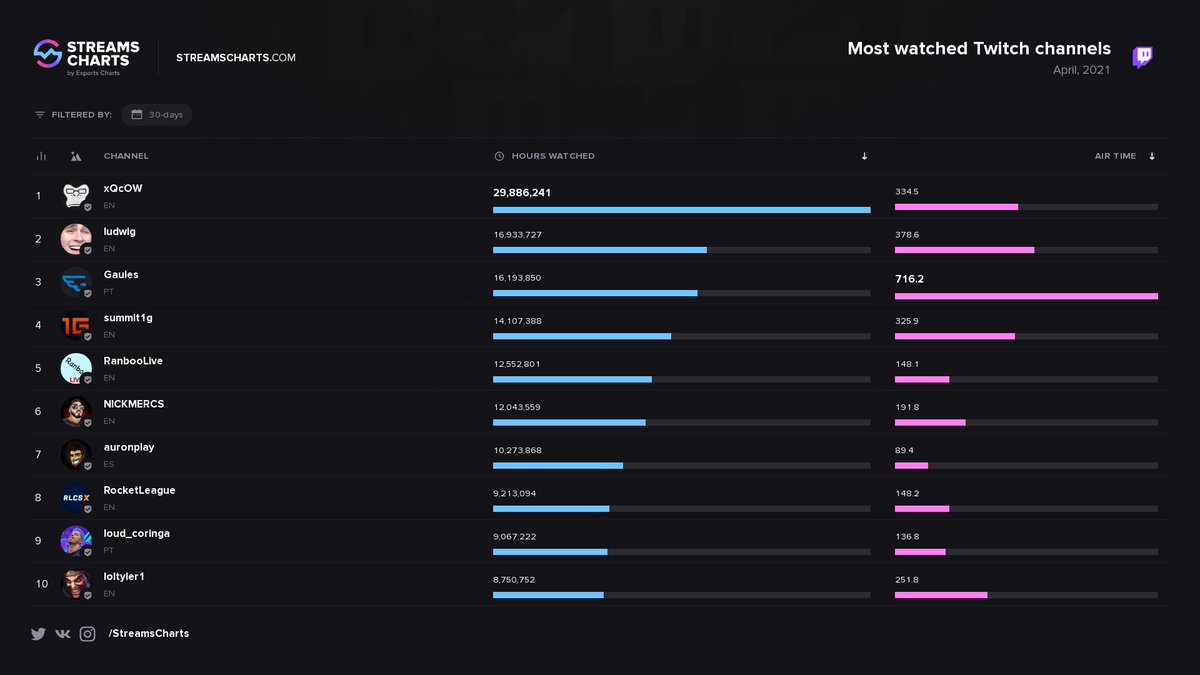Select the bar chart column header icon
1200x675 pixels.
40,156
